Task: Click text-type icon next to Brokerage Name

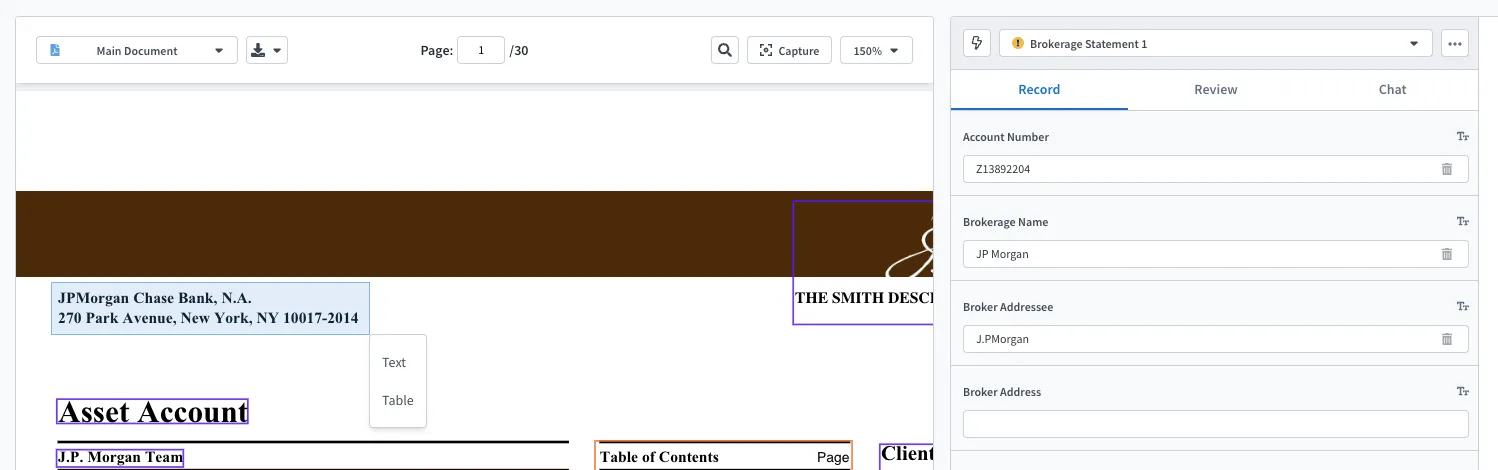Action: point(1462,222)
